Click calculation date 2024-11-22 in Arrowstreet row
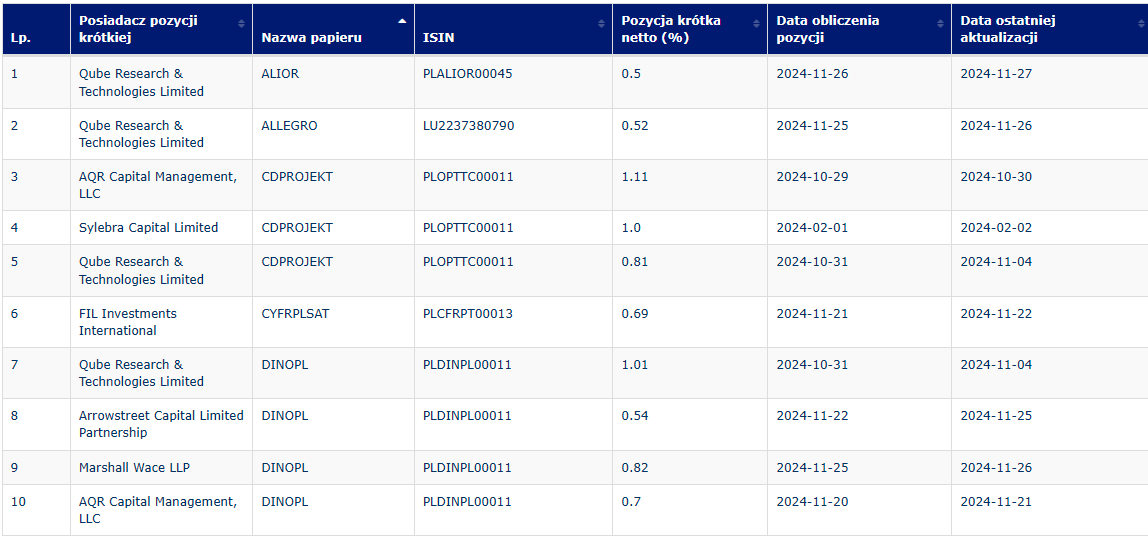 813,415
